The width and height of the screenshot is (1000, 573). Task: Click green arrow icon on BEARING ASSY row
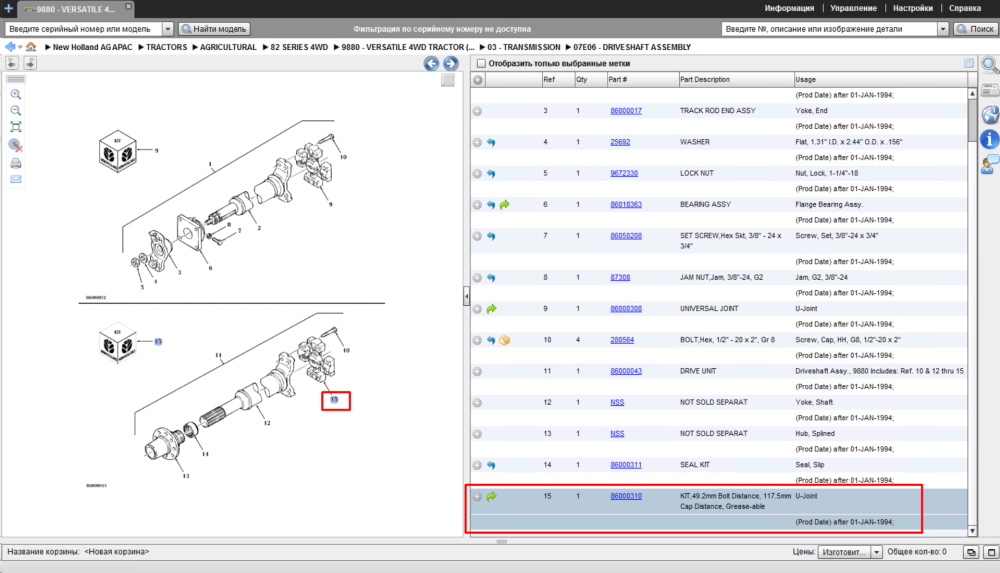coord(504,205)
